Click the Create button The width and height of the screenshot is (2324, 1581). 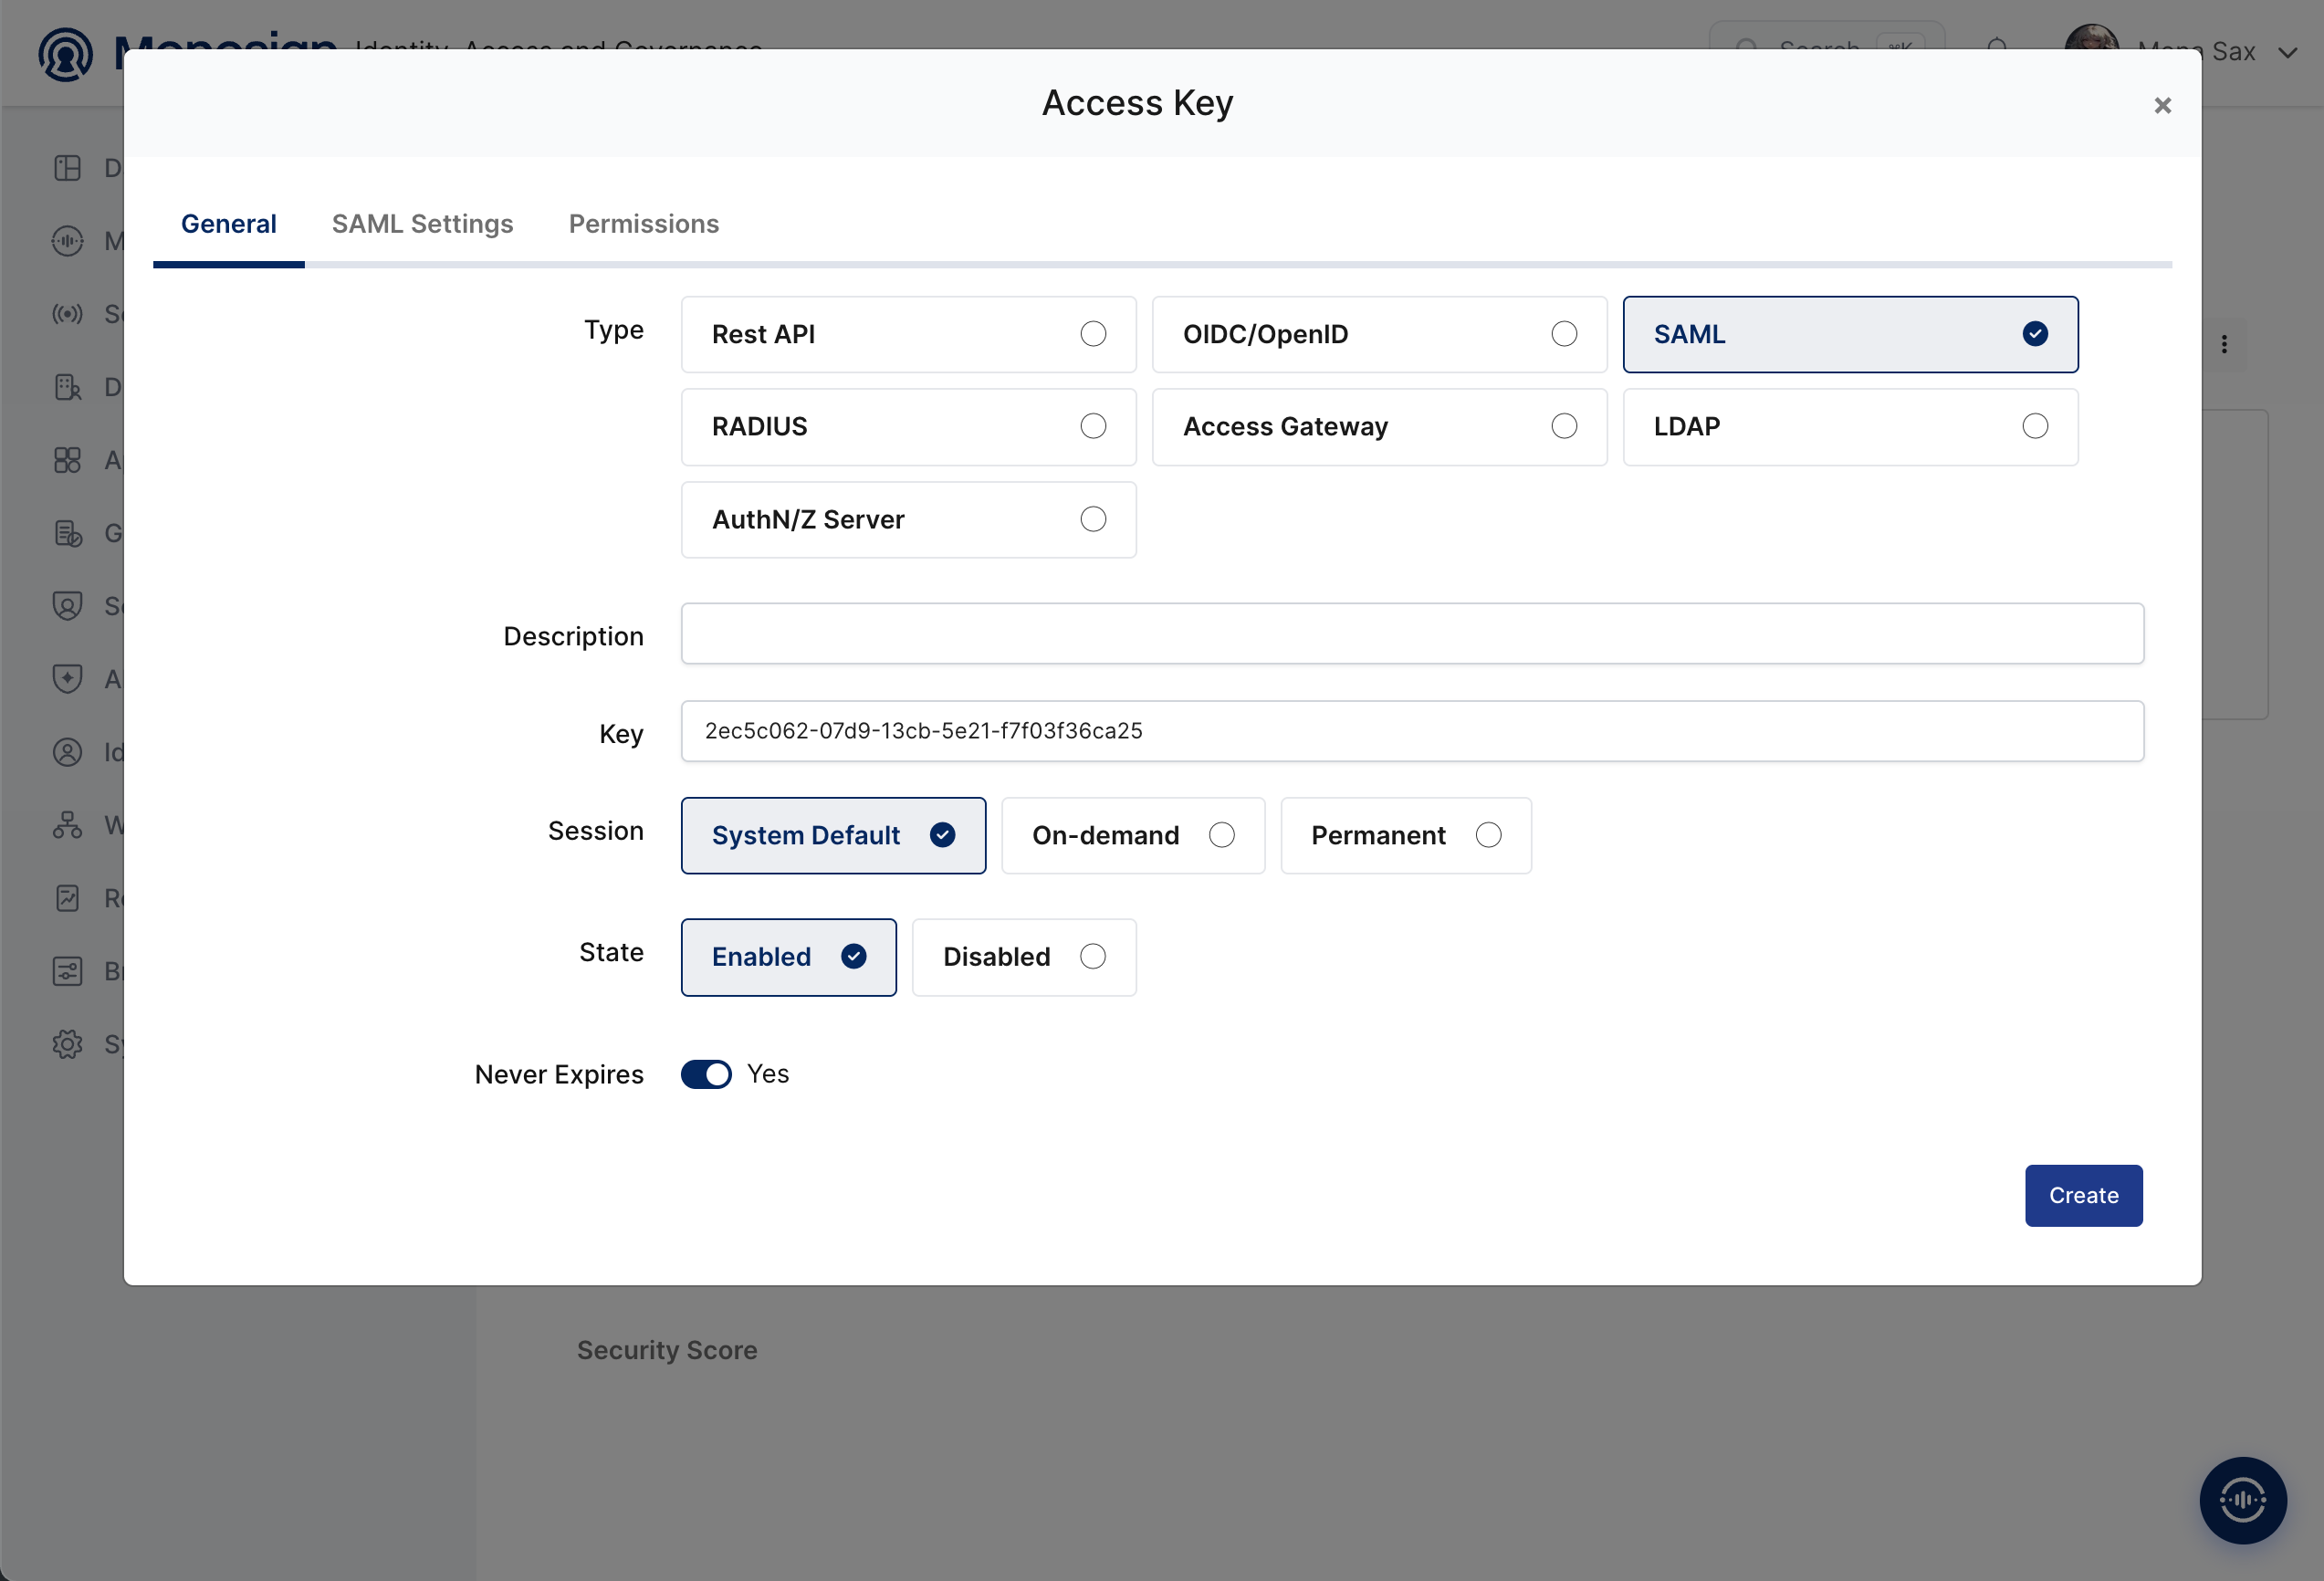[2083, 1195]
